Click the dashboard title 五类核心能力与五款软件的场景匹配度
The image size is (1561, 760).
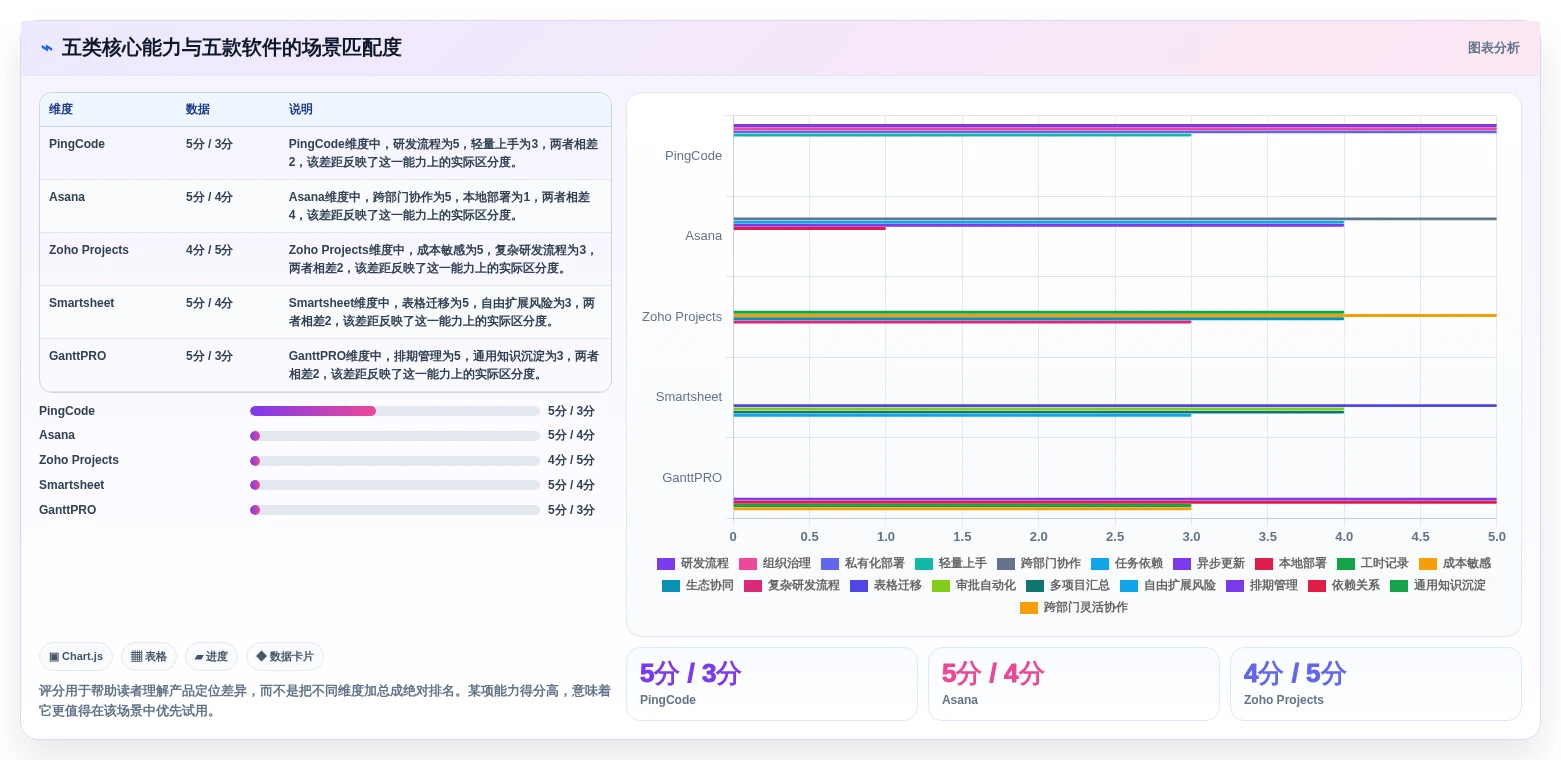click(x=232, y=48)
